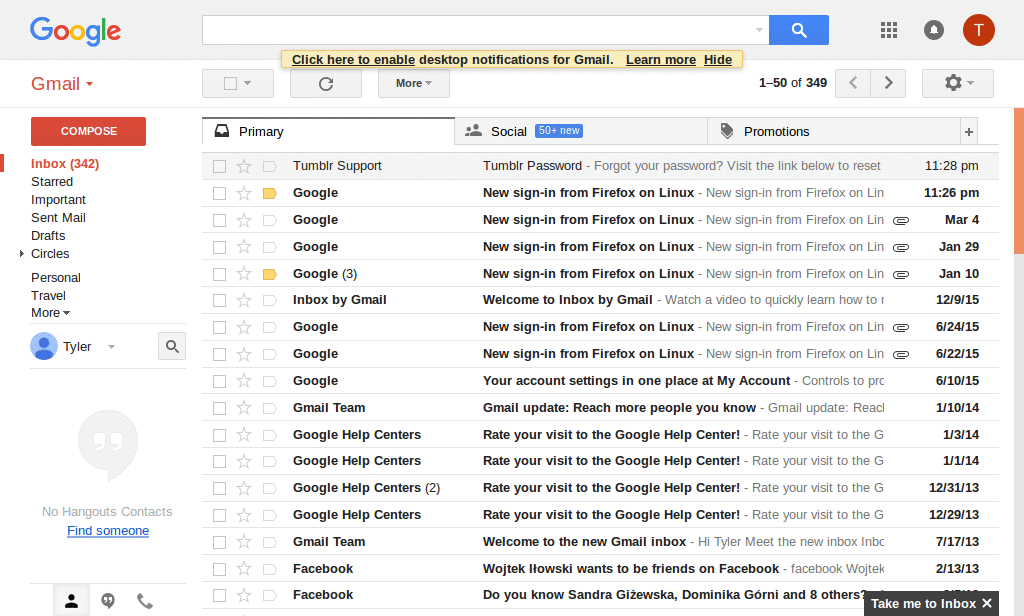Open the Starred folder
The width and height of the screenshot is (1024, 616).
point(52,182)
